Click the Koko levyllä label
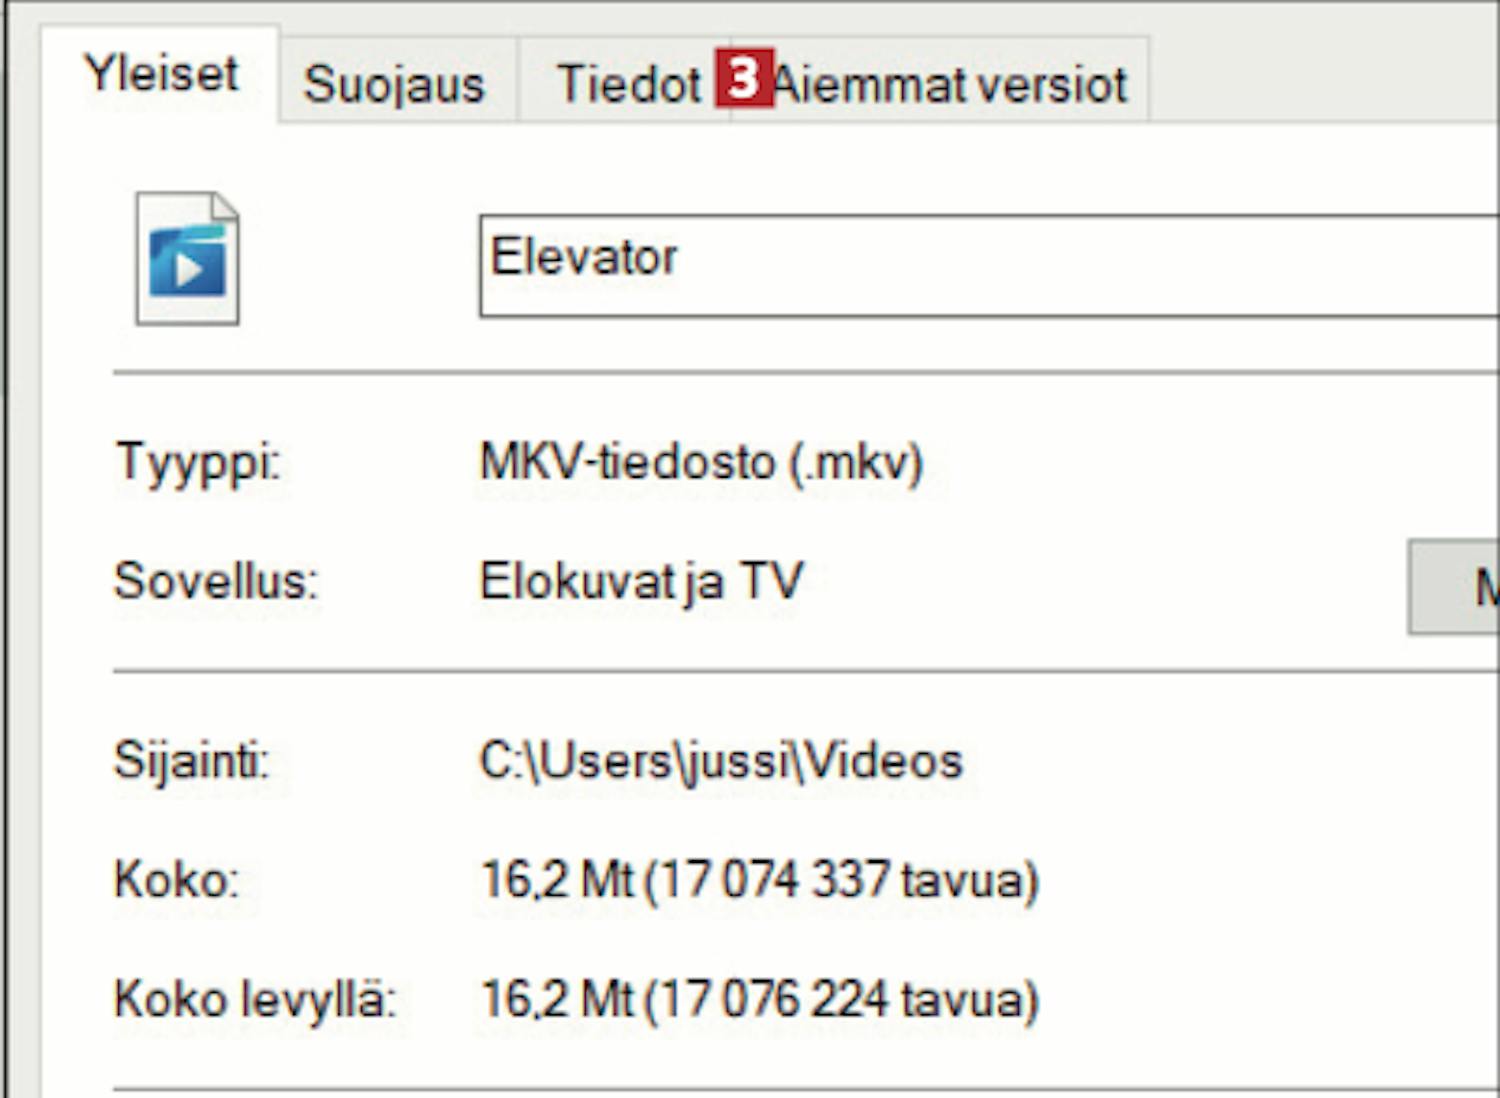 point(255,999)
